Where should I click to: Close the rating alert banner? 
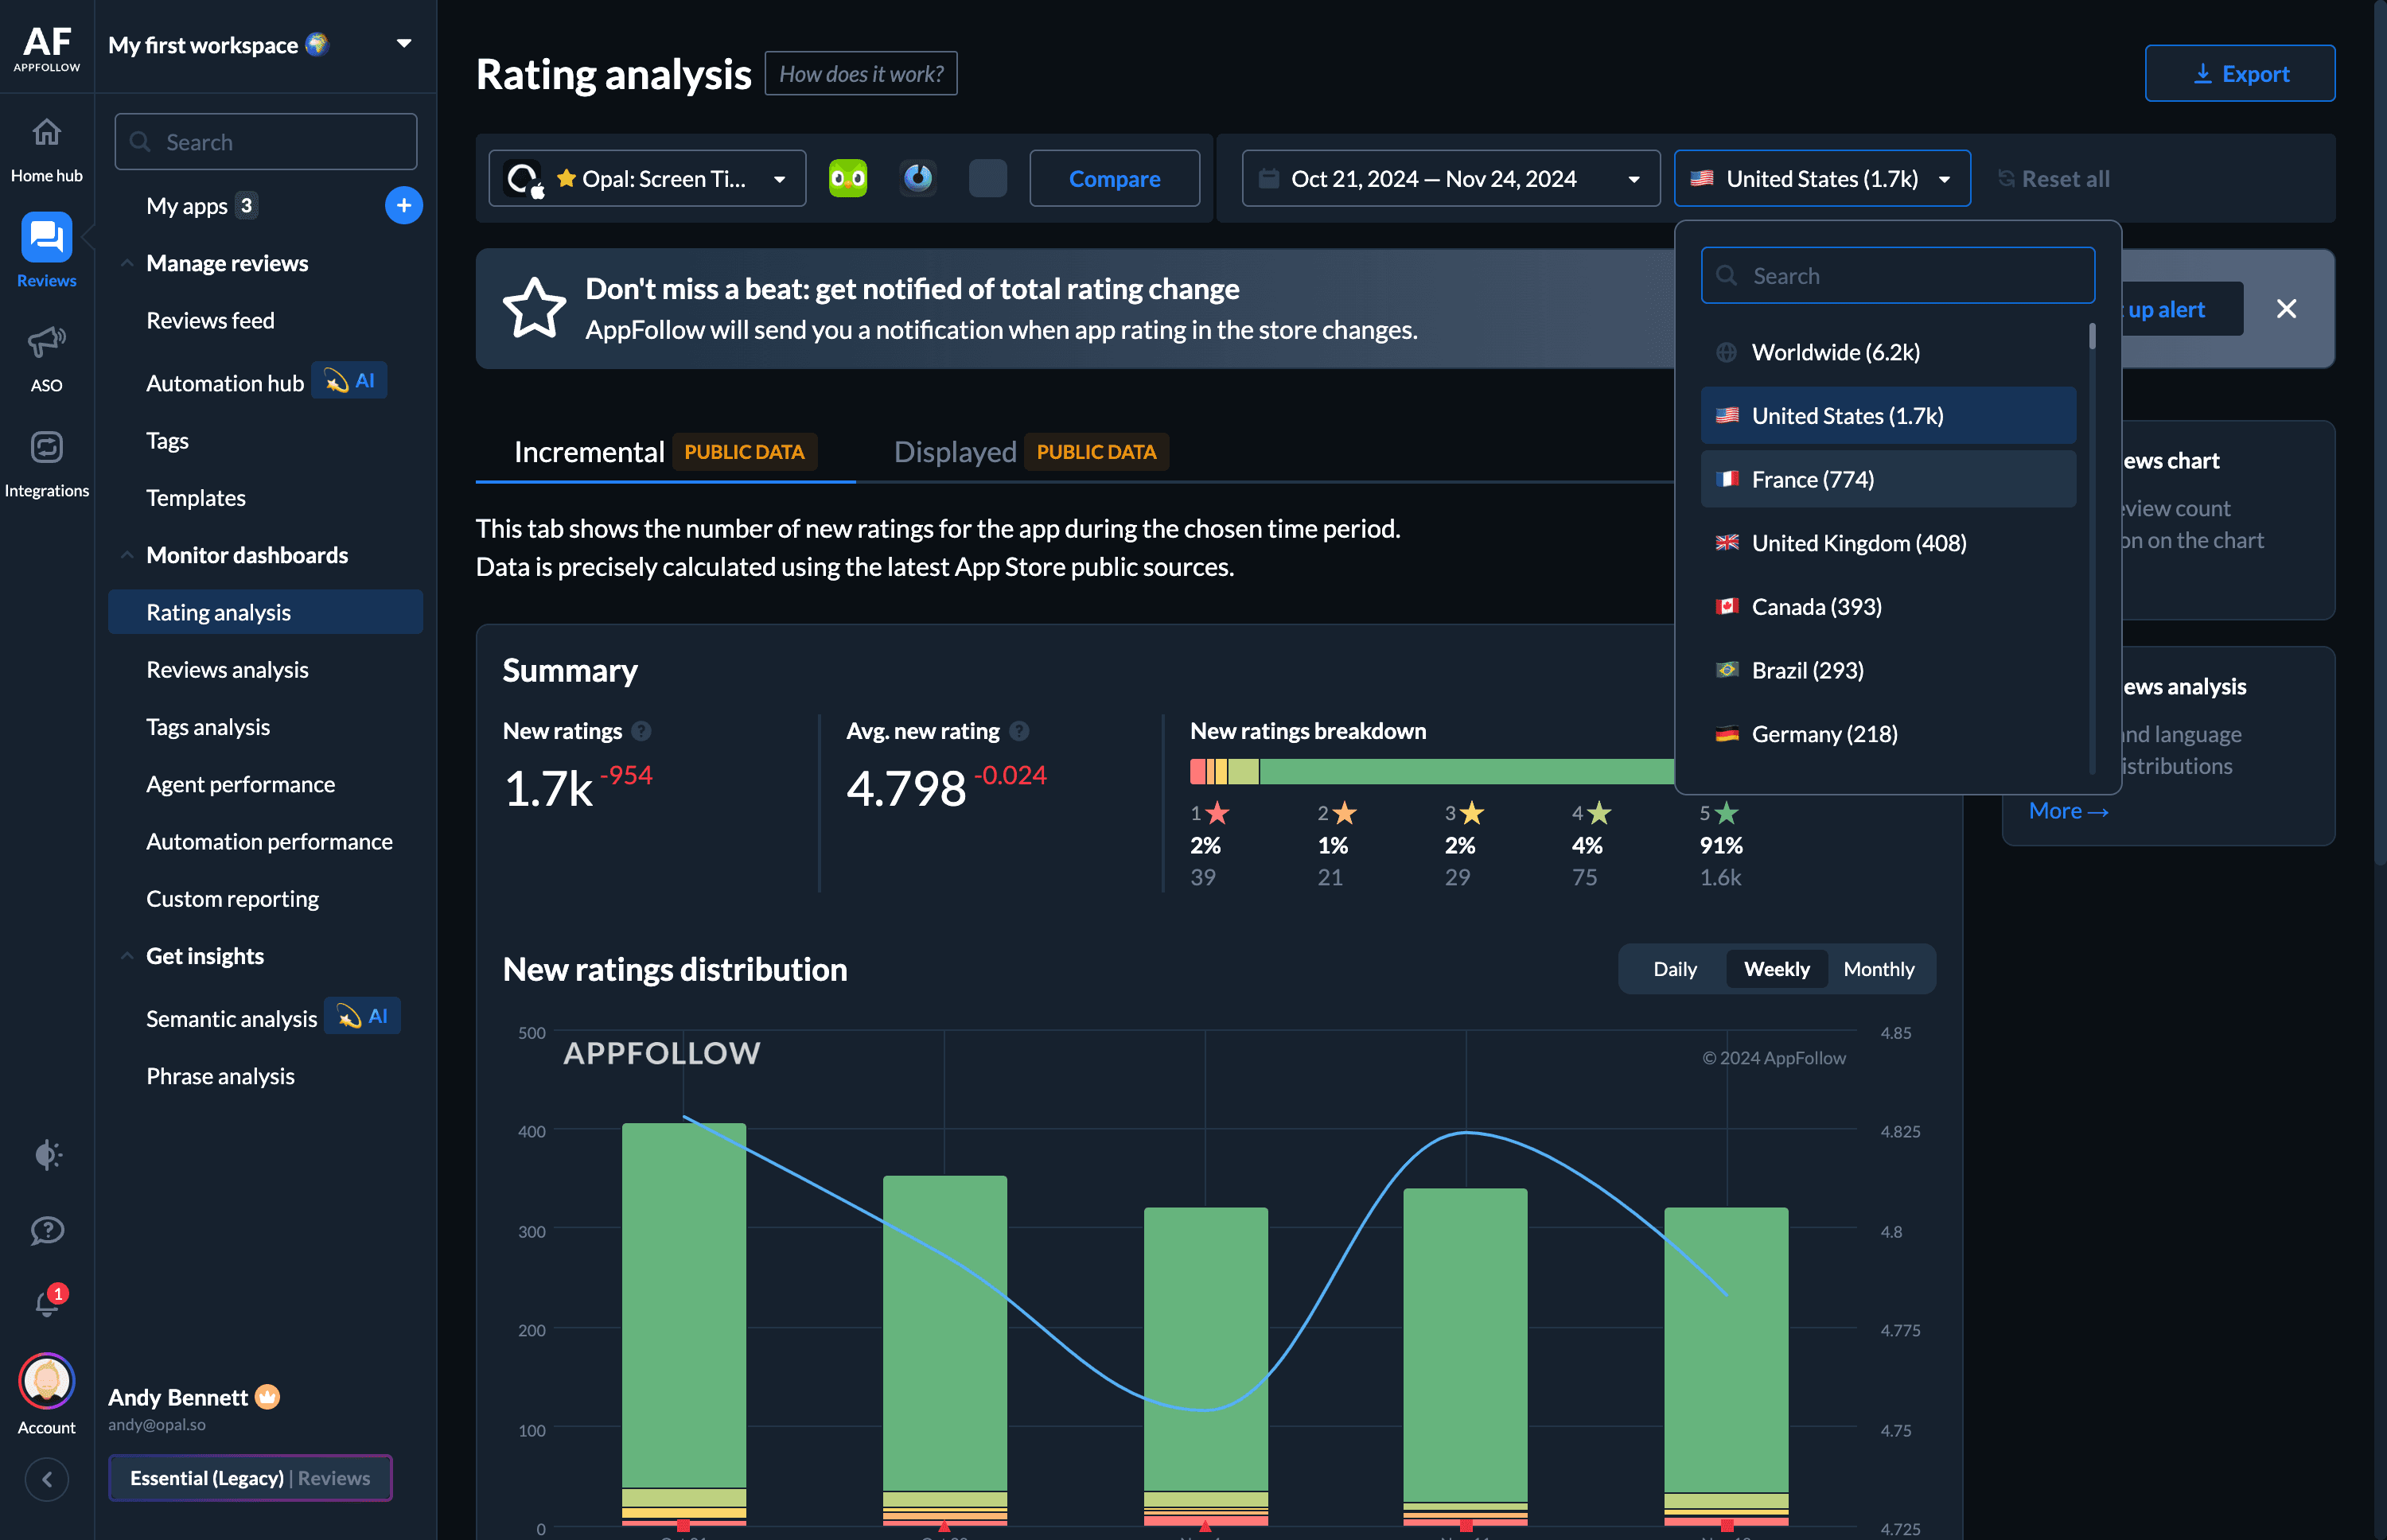click(2286, 309)
